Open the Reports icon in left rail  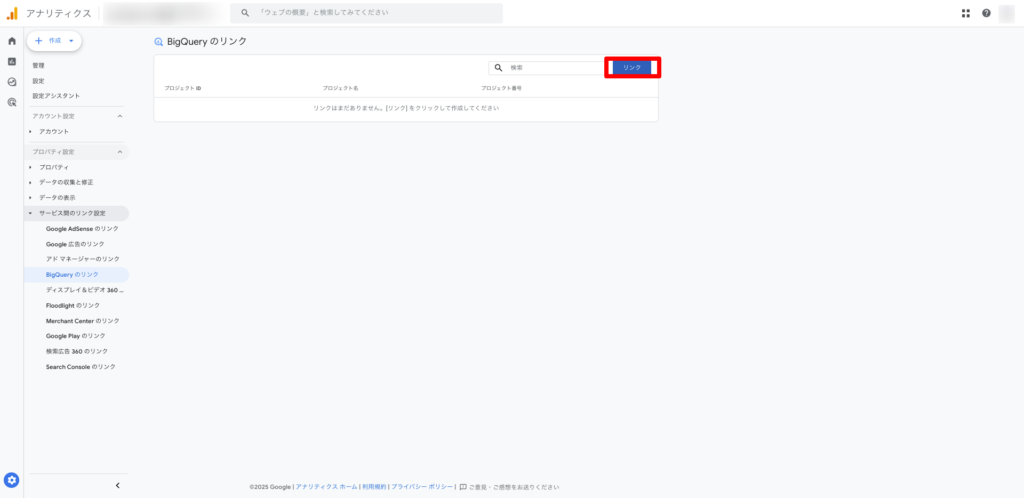[12, 61]
